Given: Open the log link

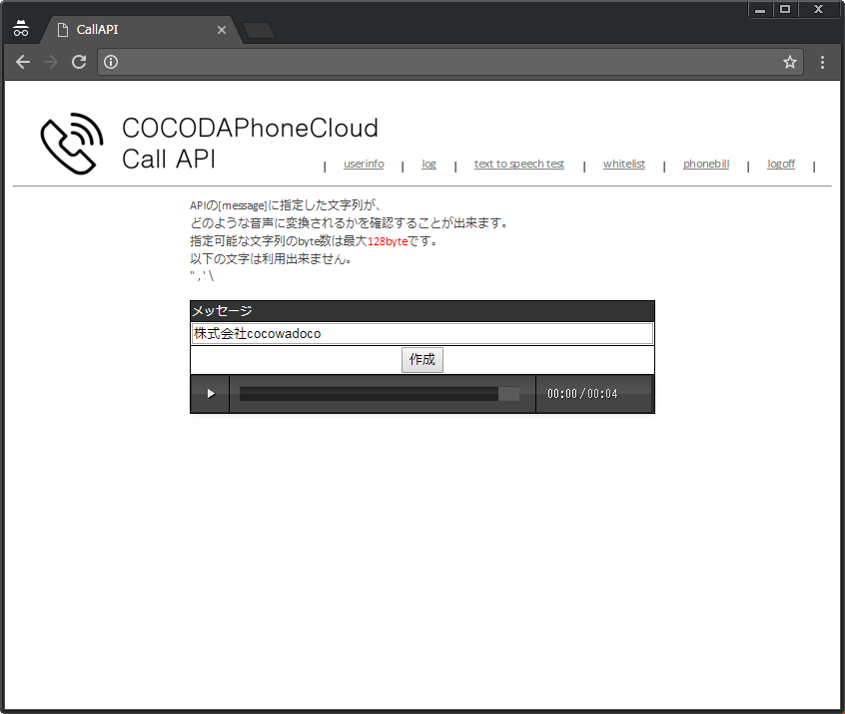Looking at the screenshot, I should point(429,164).
